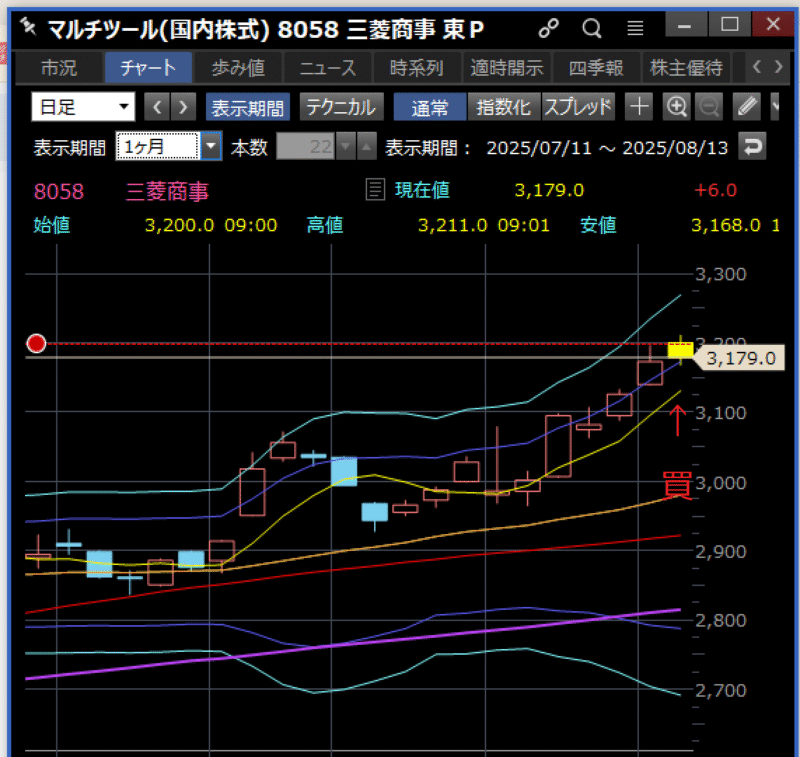Click the 本数 count field showing 22
This screenshot has width=800, height=757.
305,146
